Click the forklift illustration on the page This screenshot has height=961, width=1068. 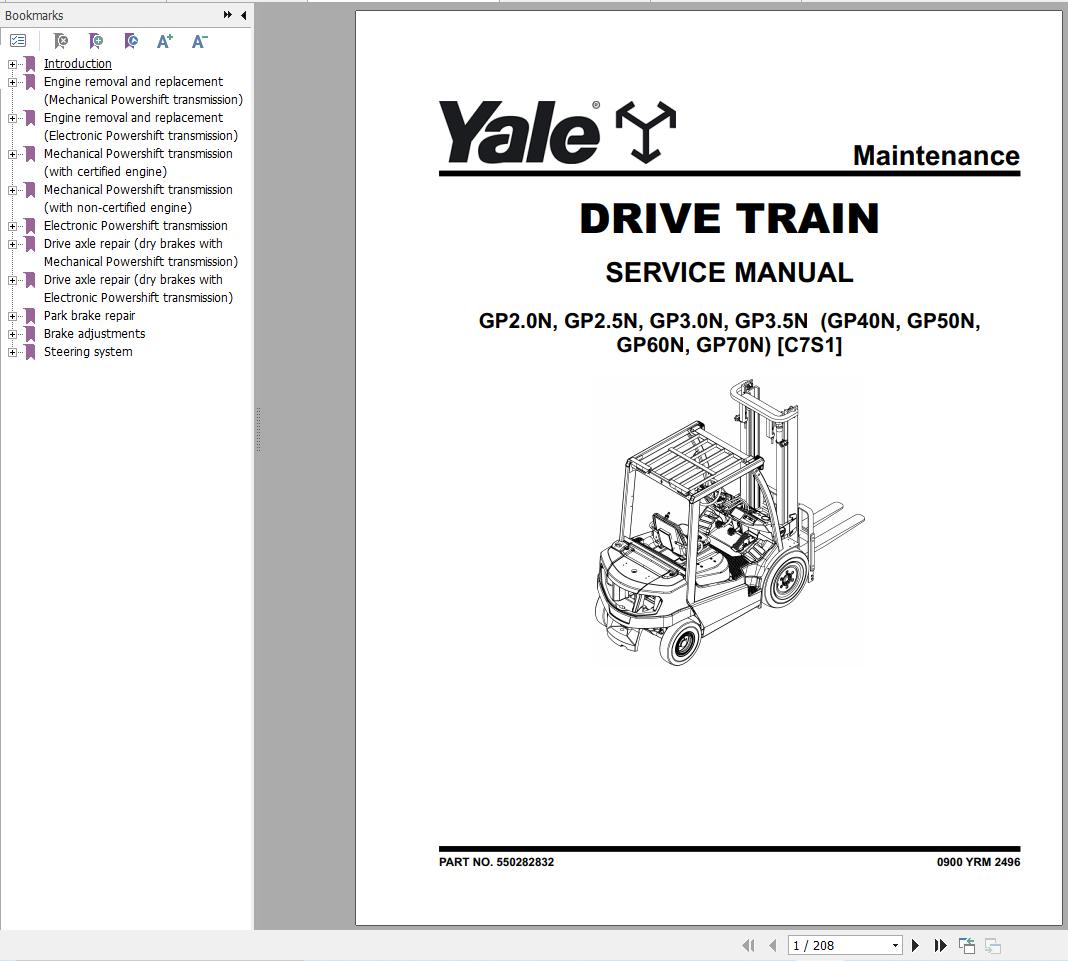[729, 522]
